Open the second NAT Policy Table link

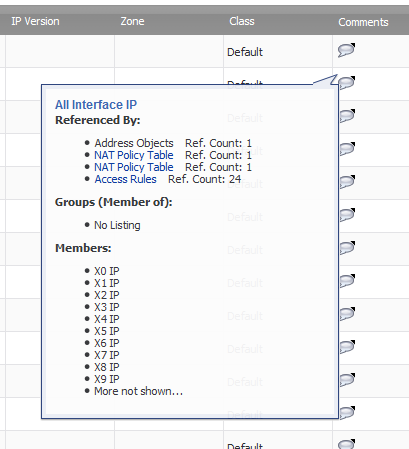134,167
